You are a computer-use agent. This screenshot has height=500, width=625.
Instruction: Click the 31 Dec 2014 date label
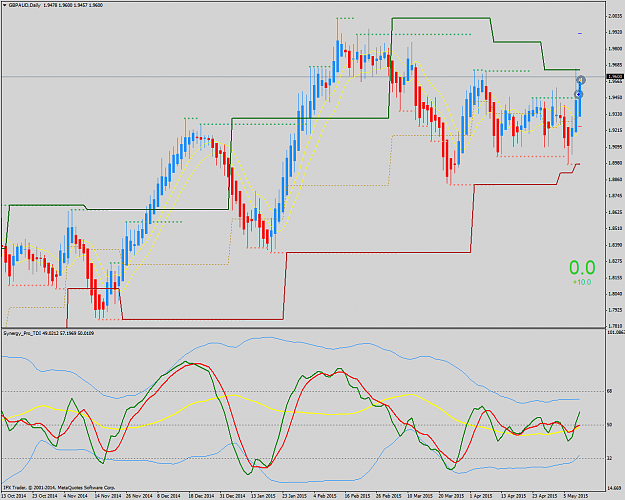232,496
